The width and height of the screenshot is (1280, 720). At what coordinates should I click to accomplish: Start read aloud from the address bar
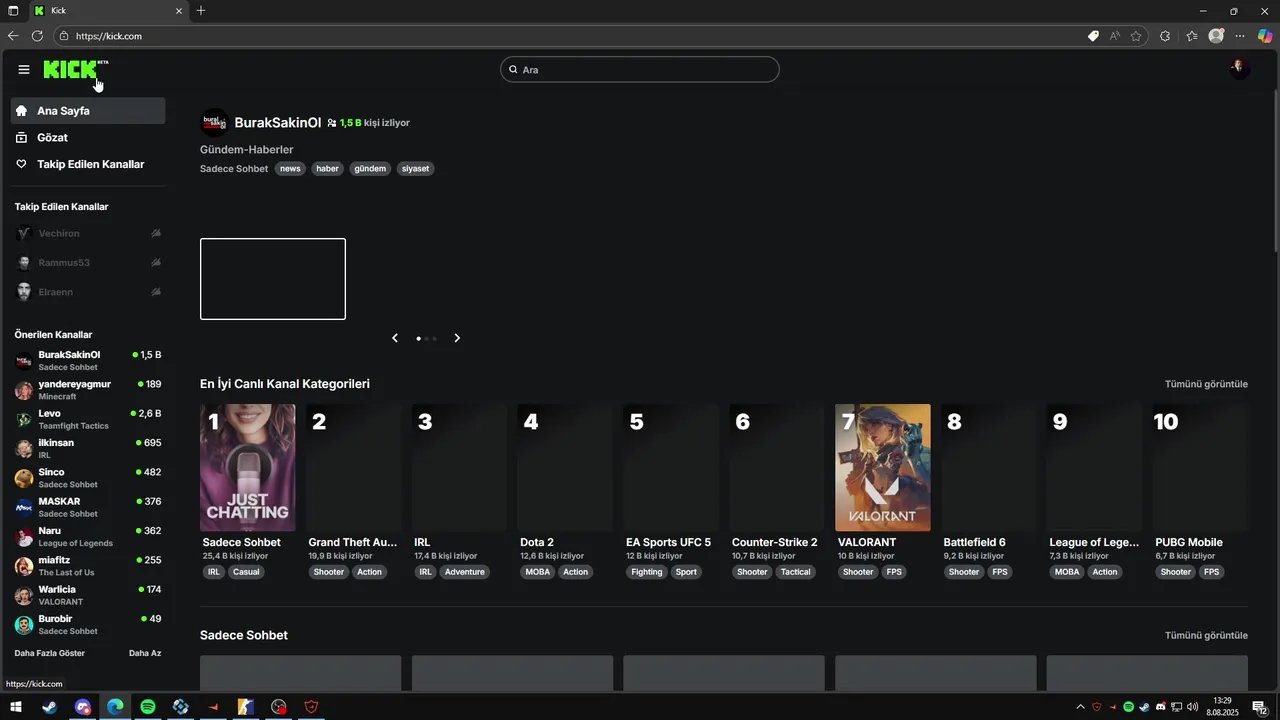click(x=1115, y=36)
